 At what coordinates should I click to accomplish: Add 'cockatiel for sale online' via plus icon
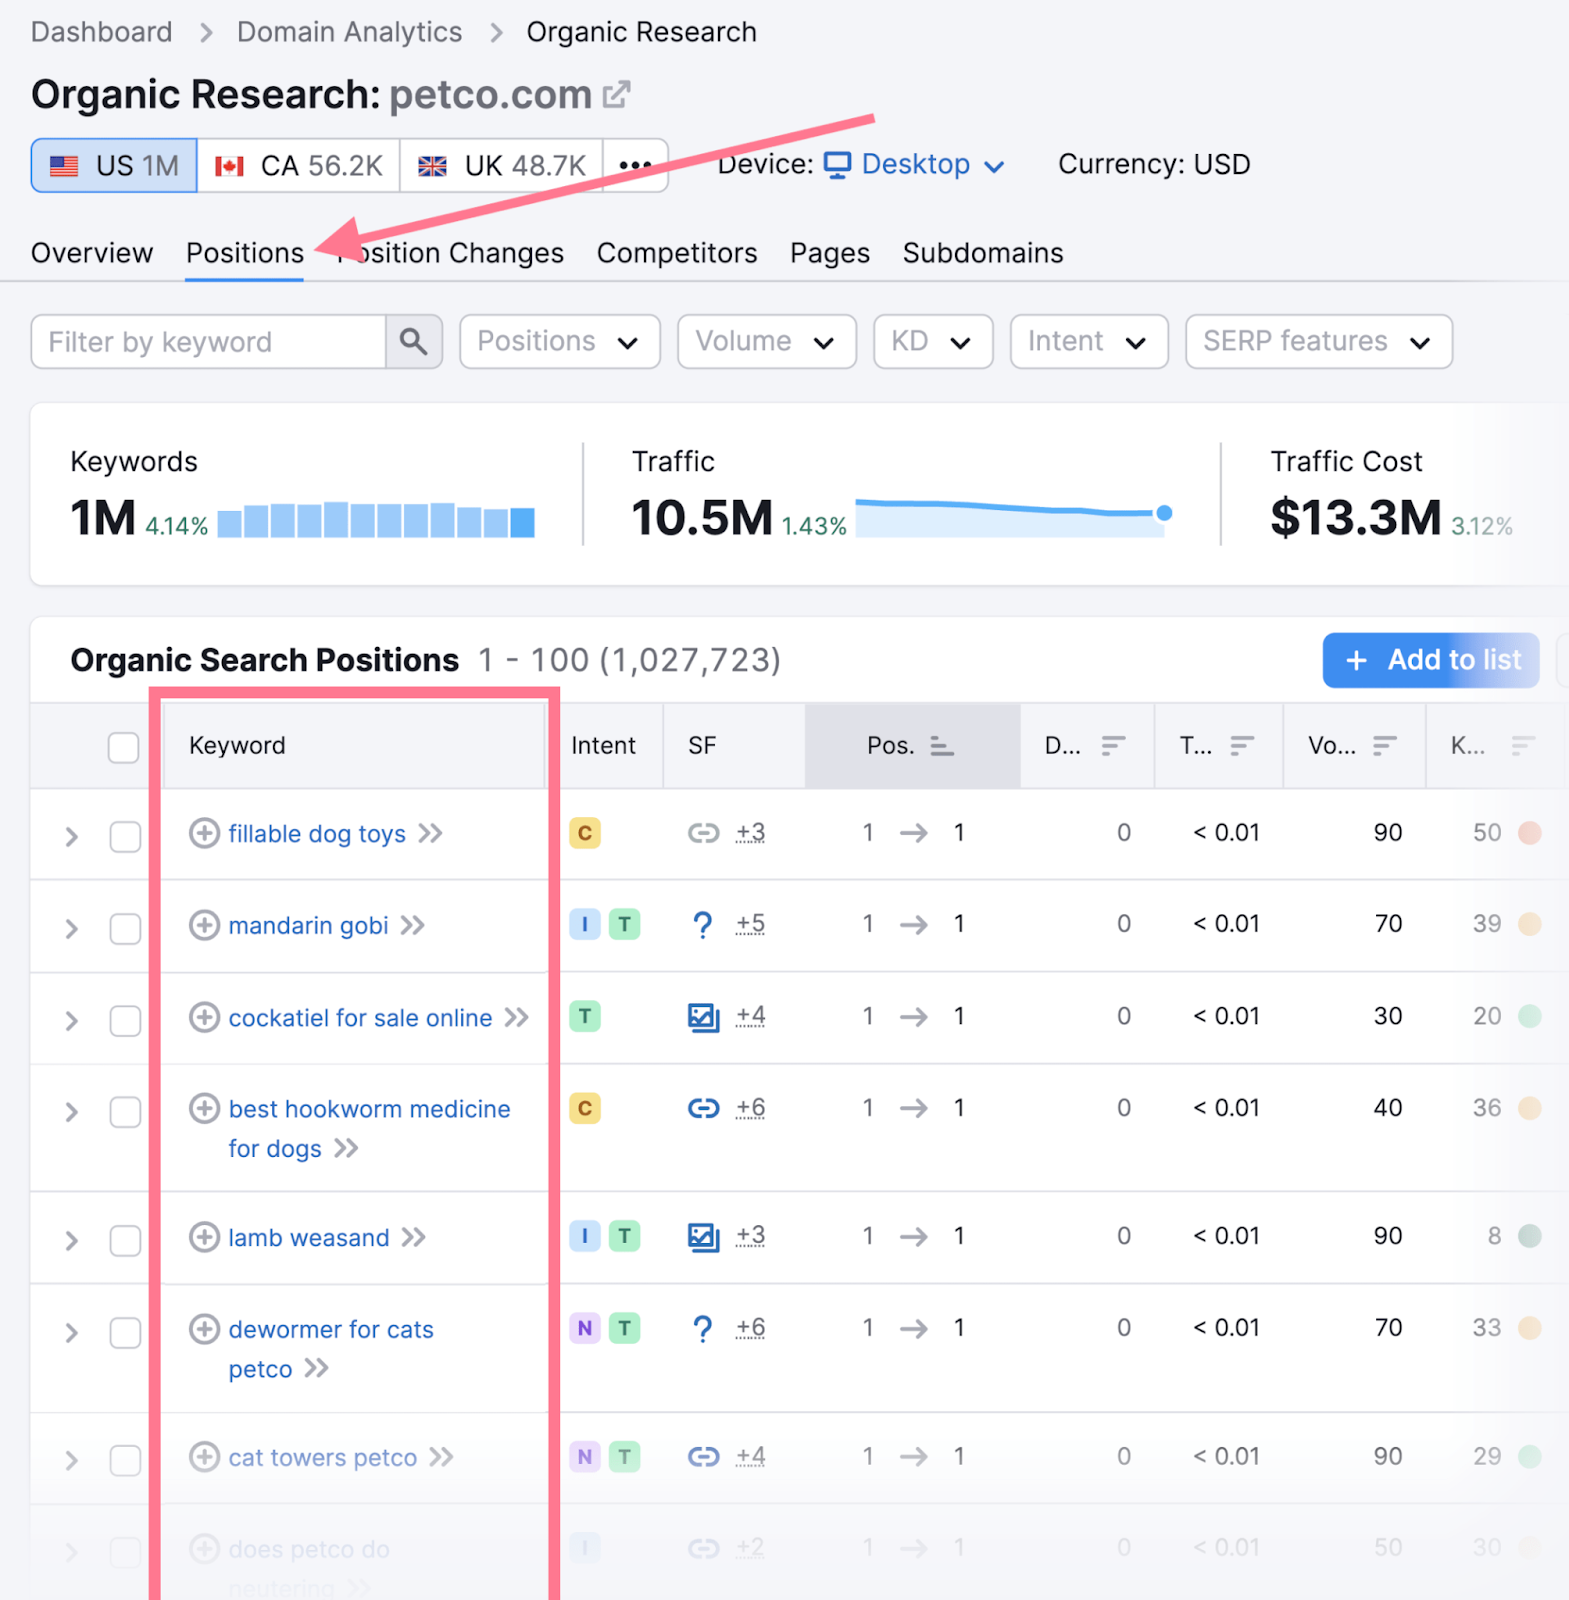[204, 1017]
